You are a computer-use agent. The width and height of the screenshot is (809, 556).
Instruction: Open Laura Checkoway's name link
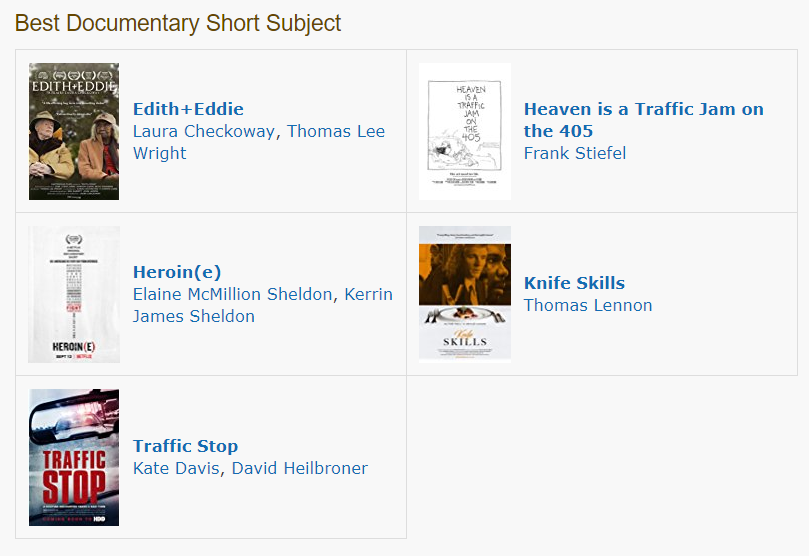tap(204, 131)
